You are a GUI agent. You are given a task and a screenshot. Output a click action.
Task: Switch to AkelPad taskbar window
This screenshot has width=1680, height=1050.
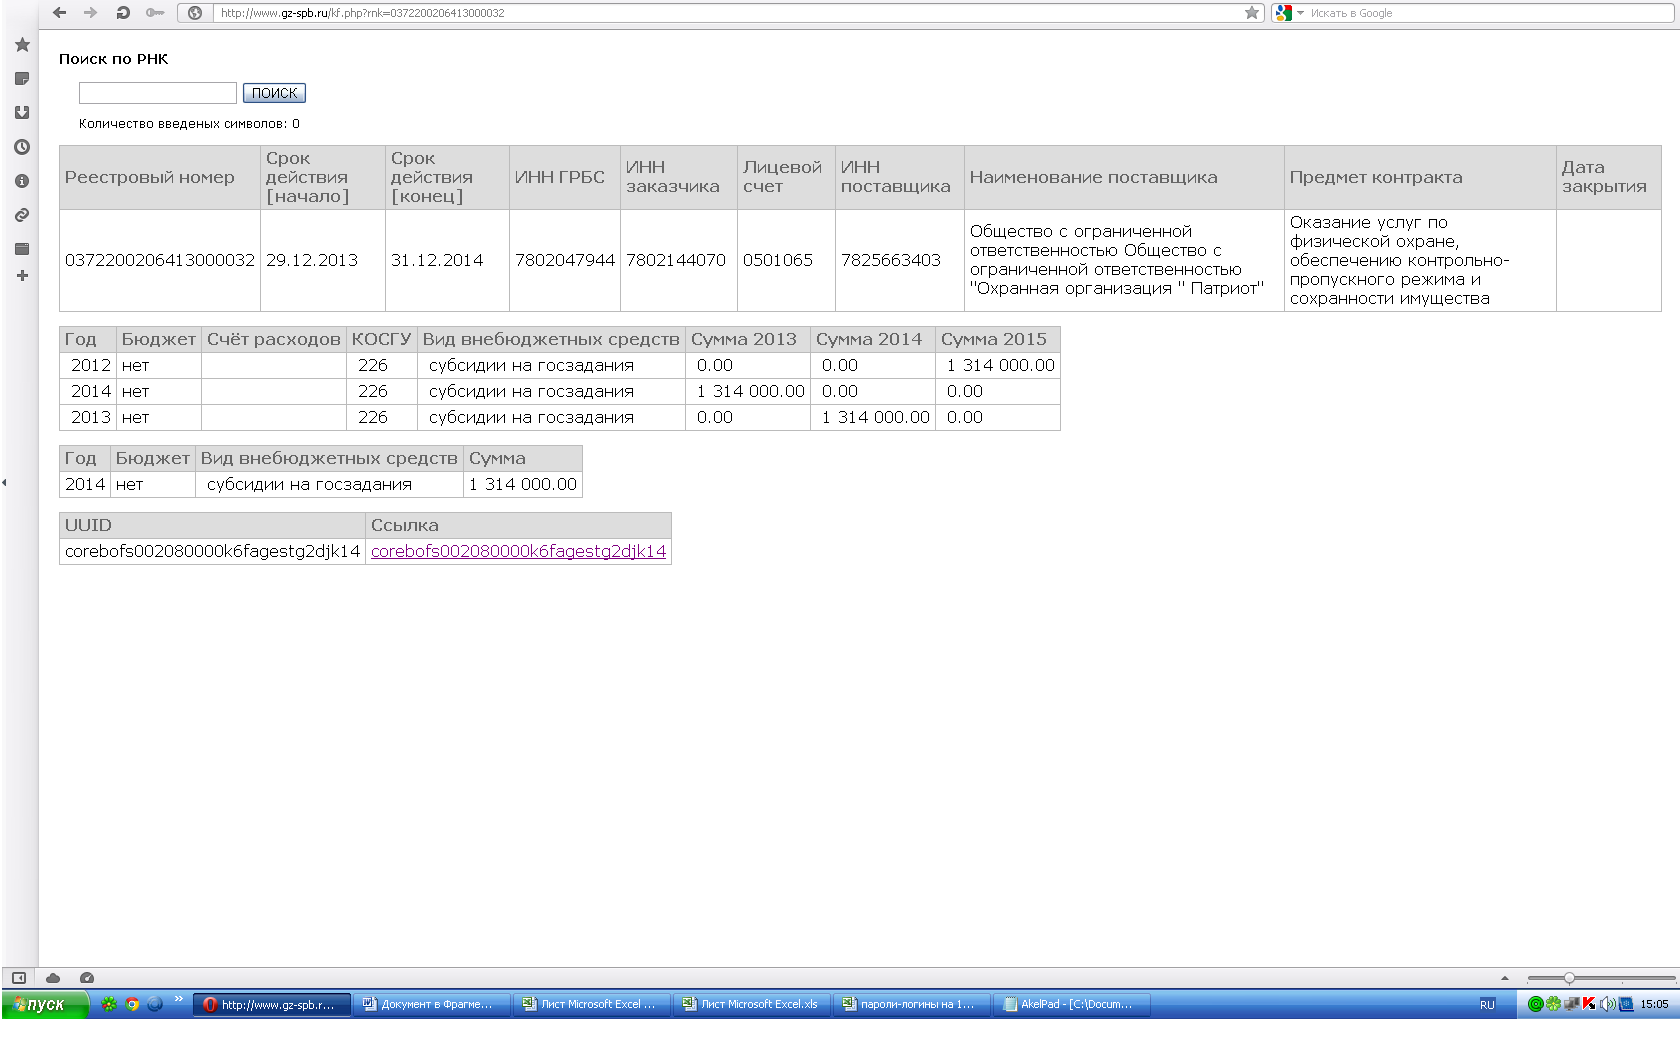click(1071, 1004)
